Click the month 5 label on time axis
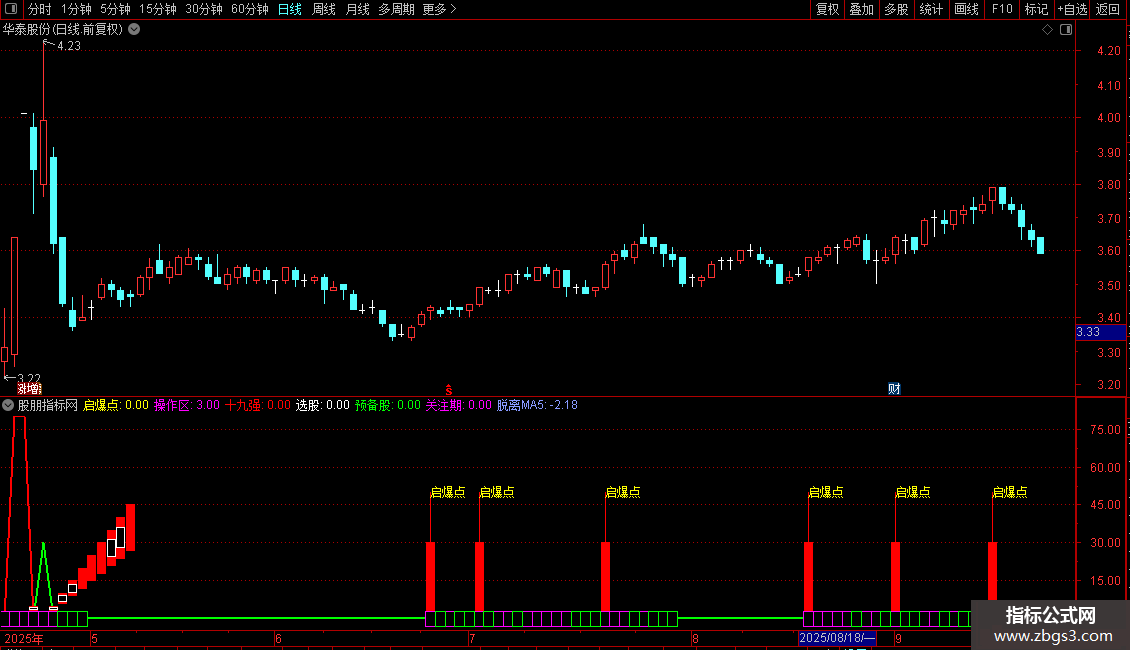Image resolution: width=1130 pixels, height=650 pixels. pos(94,638)
